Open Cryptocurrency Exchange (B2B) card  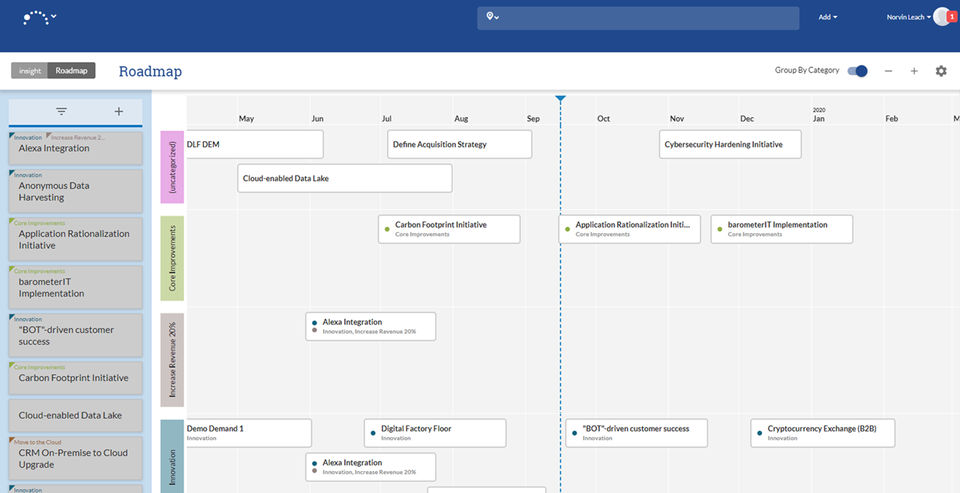823,433
